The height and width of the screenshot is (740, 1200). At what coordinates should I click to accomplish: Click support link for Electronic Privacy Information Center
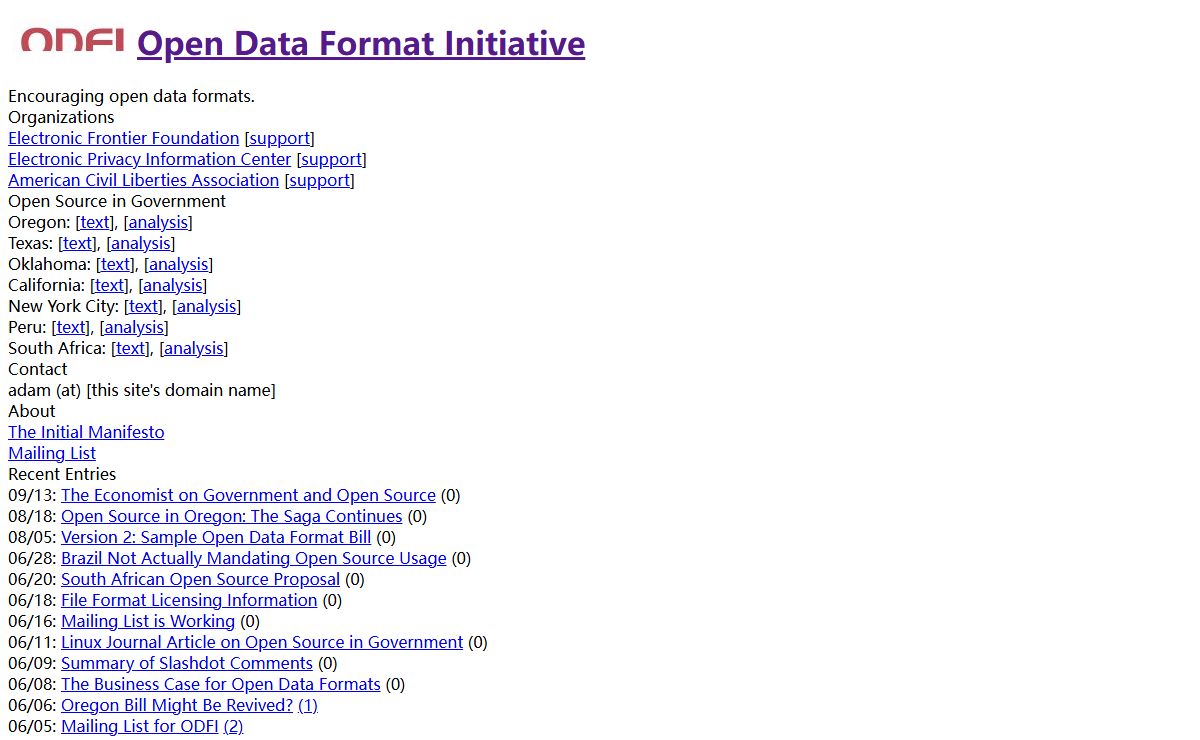coord(332,159)
